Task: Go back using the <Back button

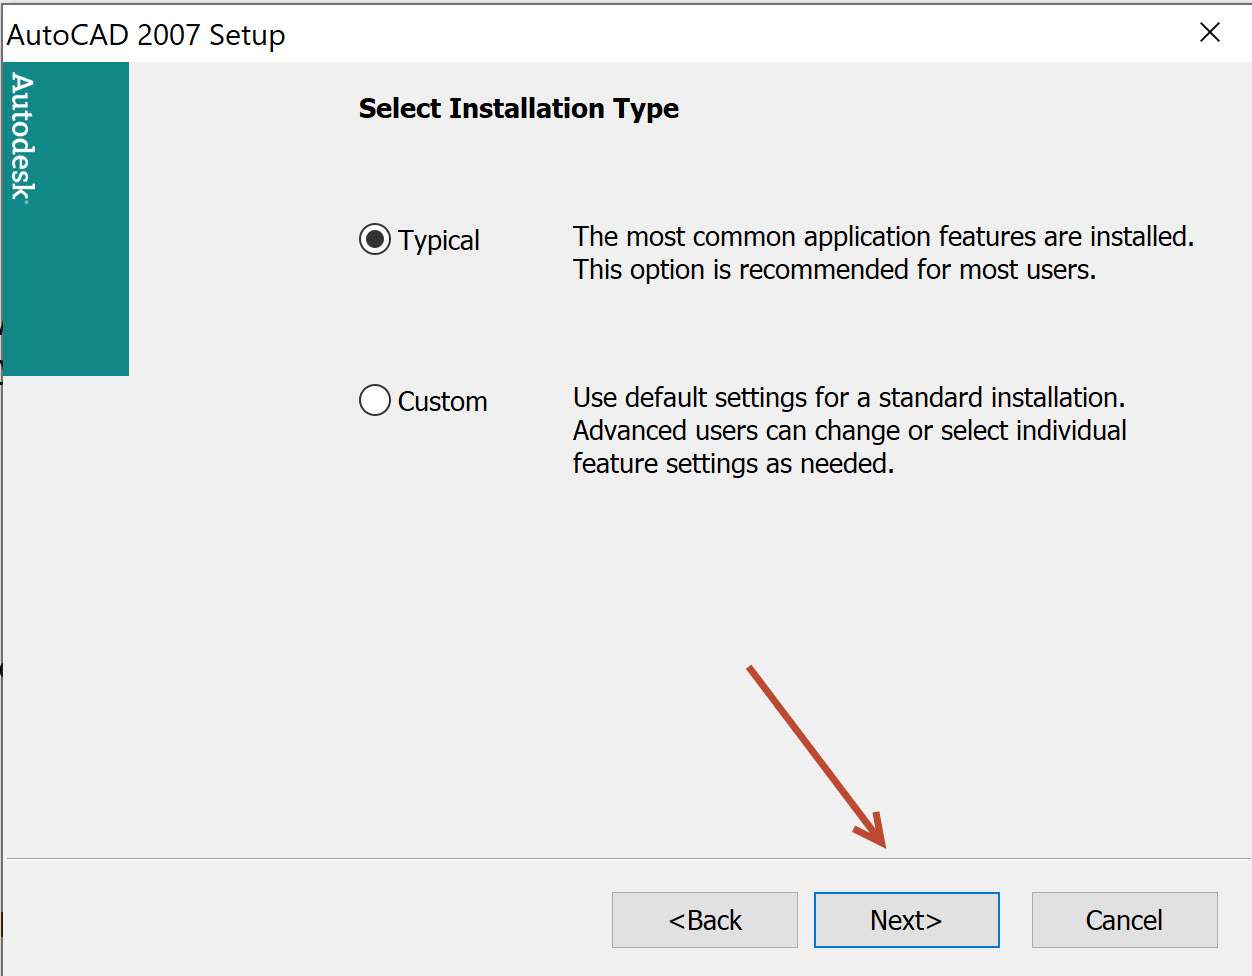Action: click(x=705, y=920)
